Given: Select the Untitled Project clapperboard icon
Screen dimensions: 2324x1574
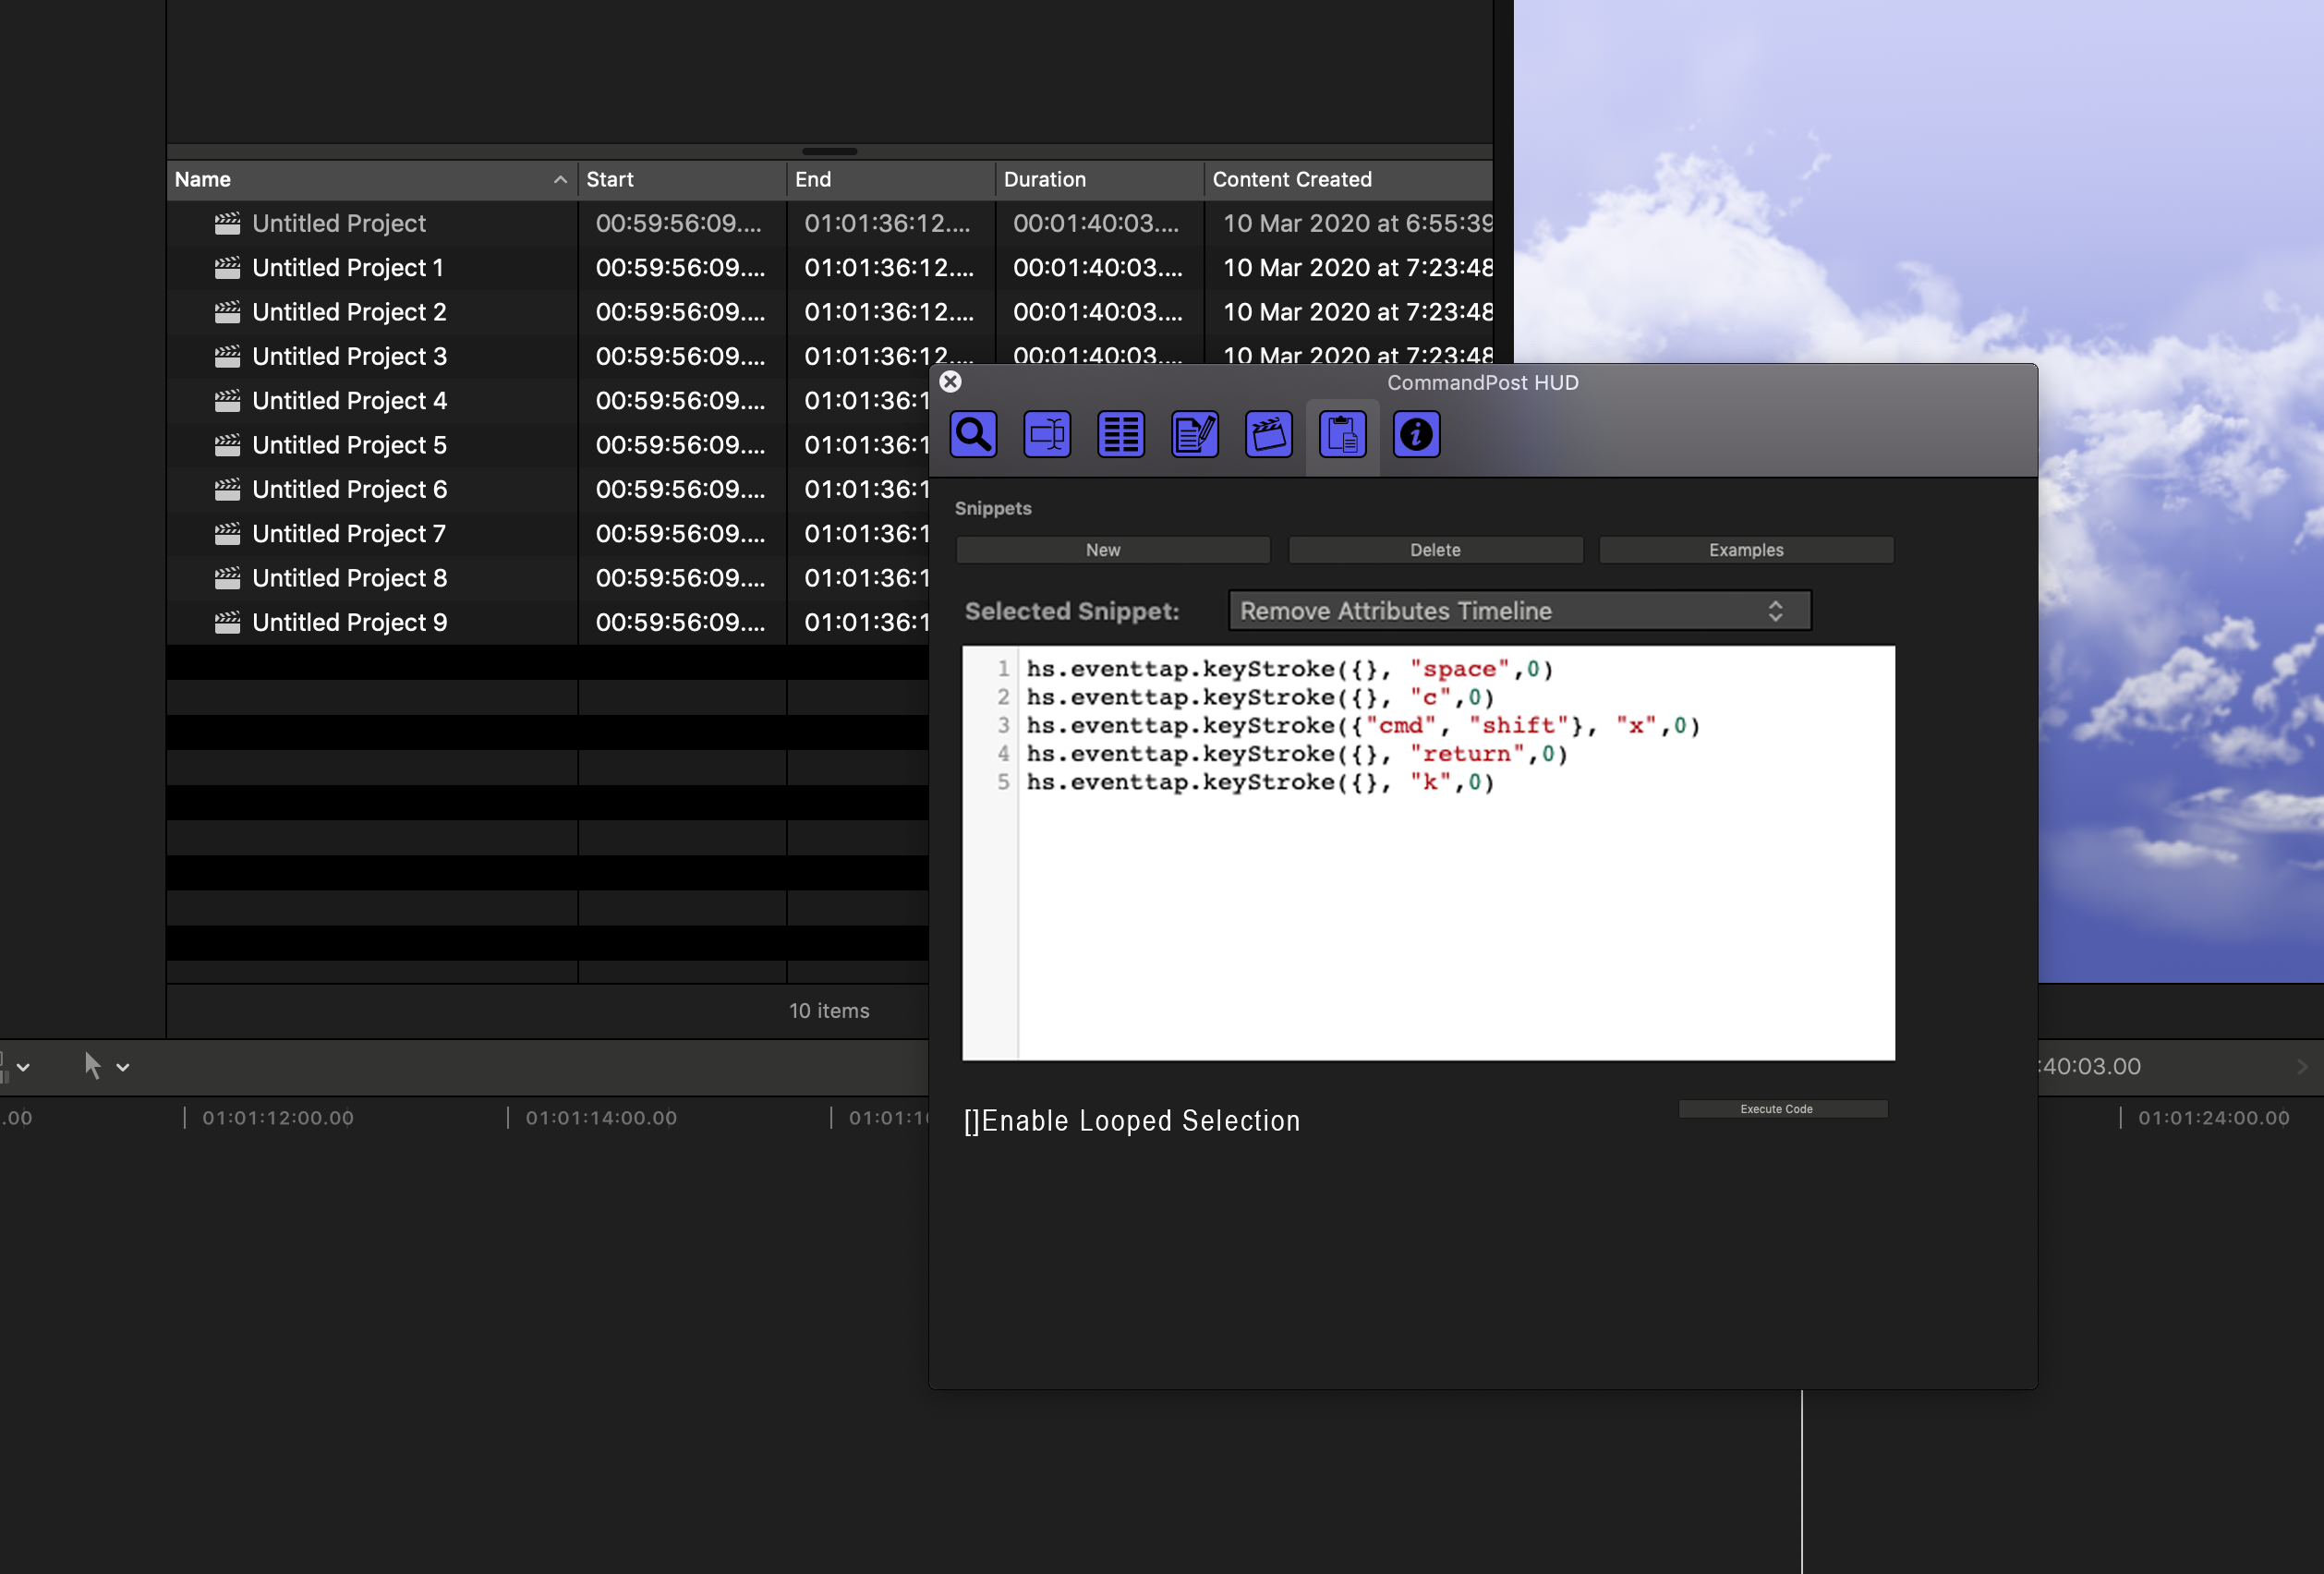Looking at the screenshot, I should pos(228,223).
